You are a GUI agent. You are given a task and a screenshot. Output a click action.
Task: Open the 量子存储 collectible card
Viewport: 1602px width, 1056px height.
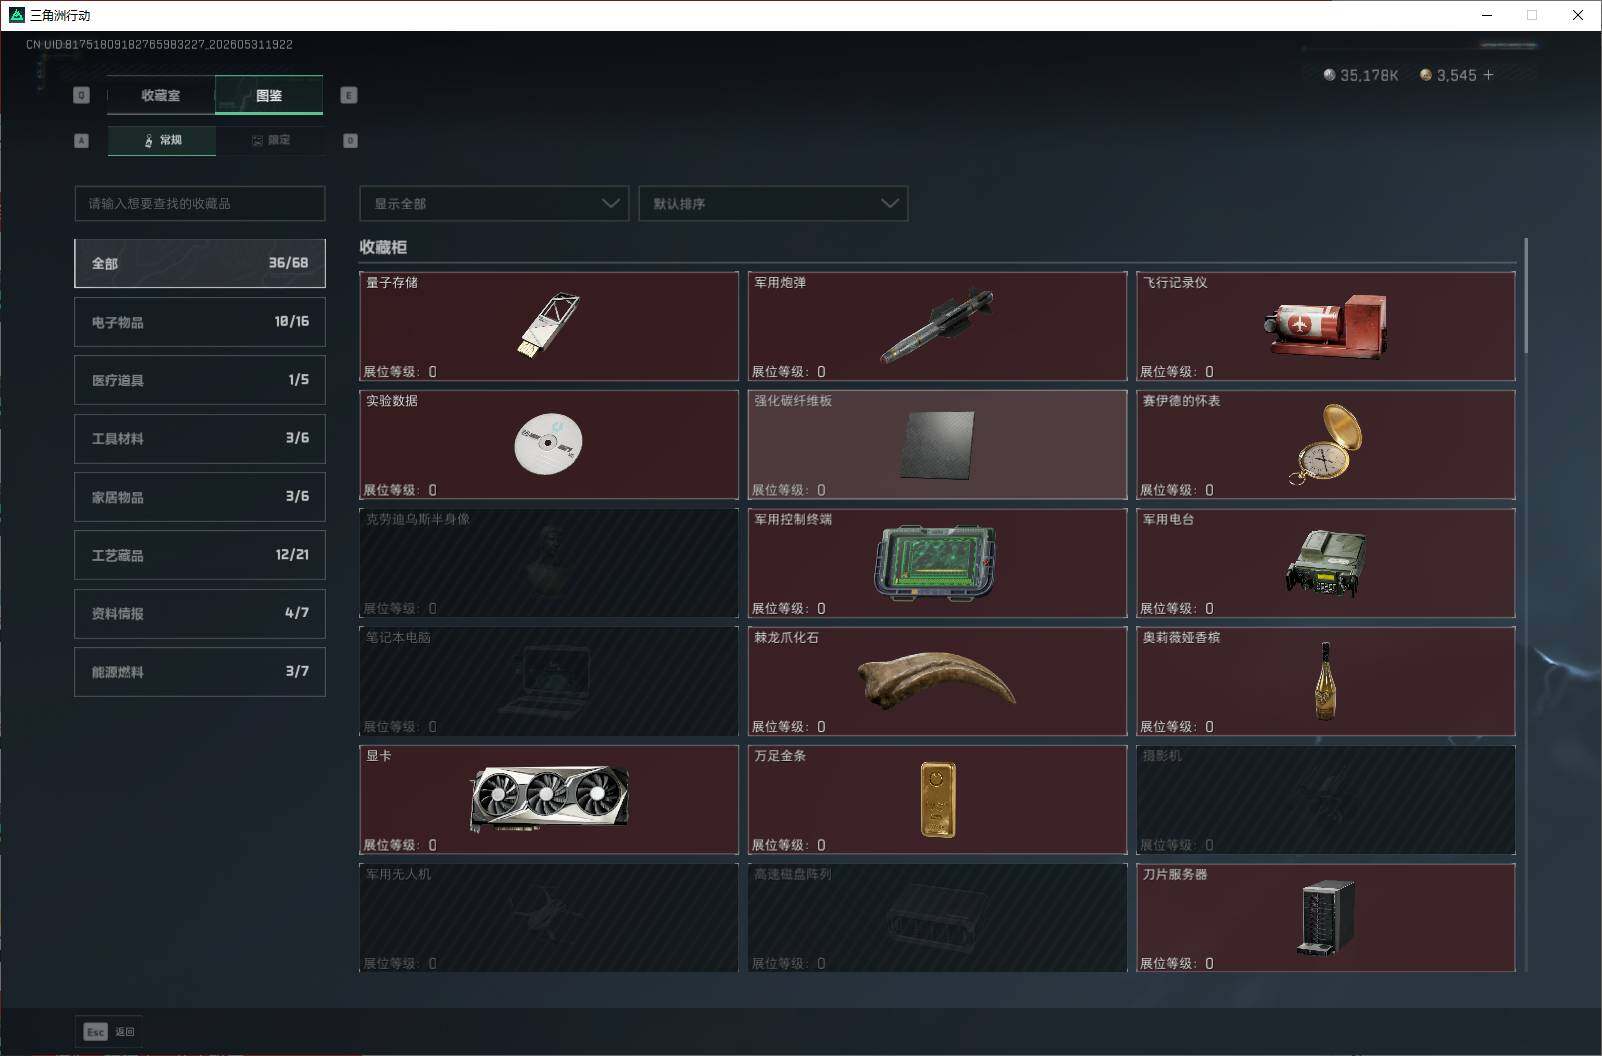coord(548,326)
